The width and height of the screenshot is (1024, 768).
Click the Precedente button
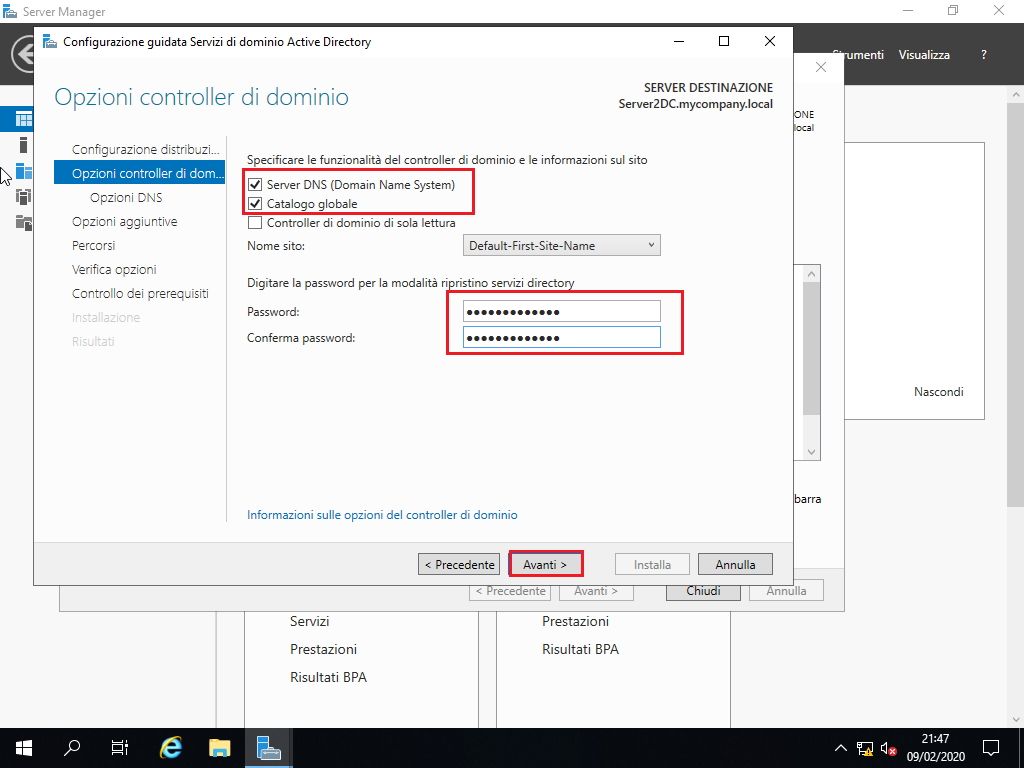click(458, 563)
